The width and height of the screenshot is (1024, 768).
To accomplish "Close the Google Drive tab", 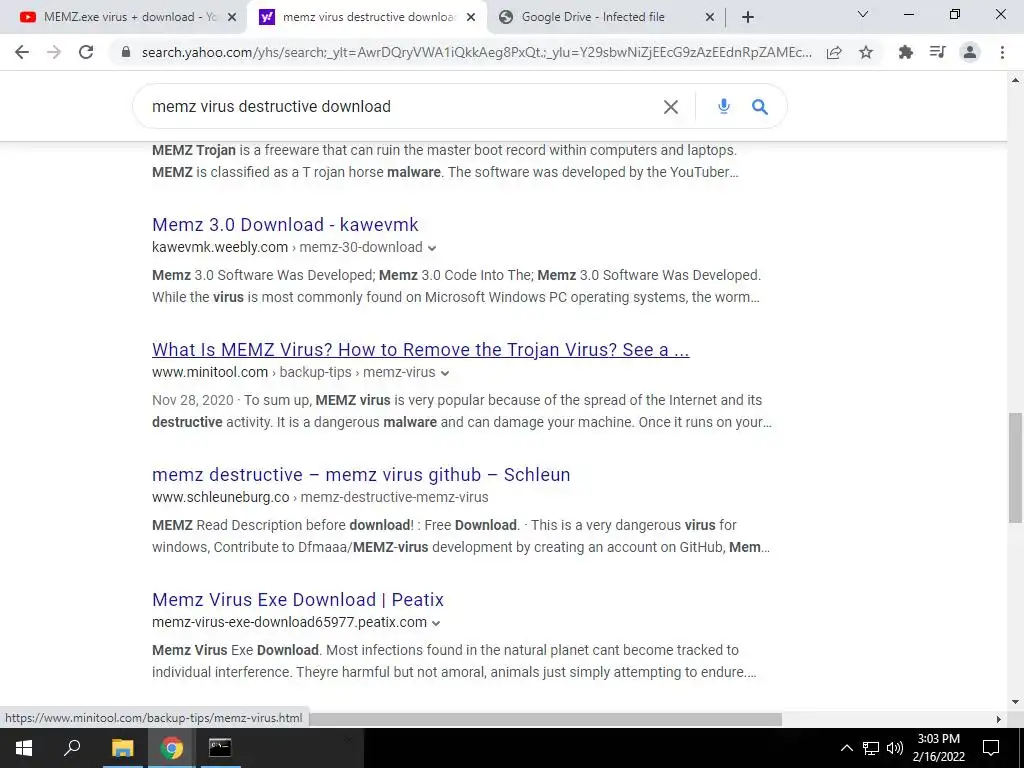I will (x=710, y=18).
